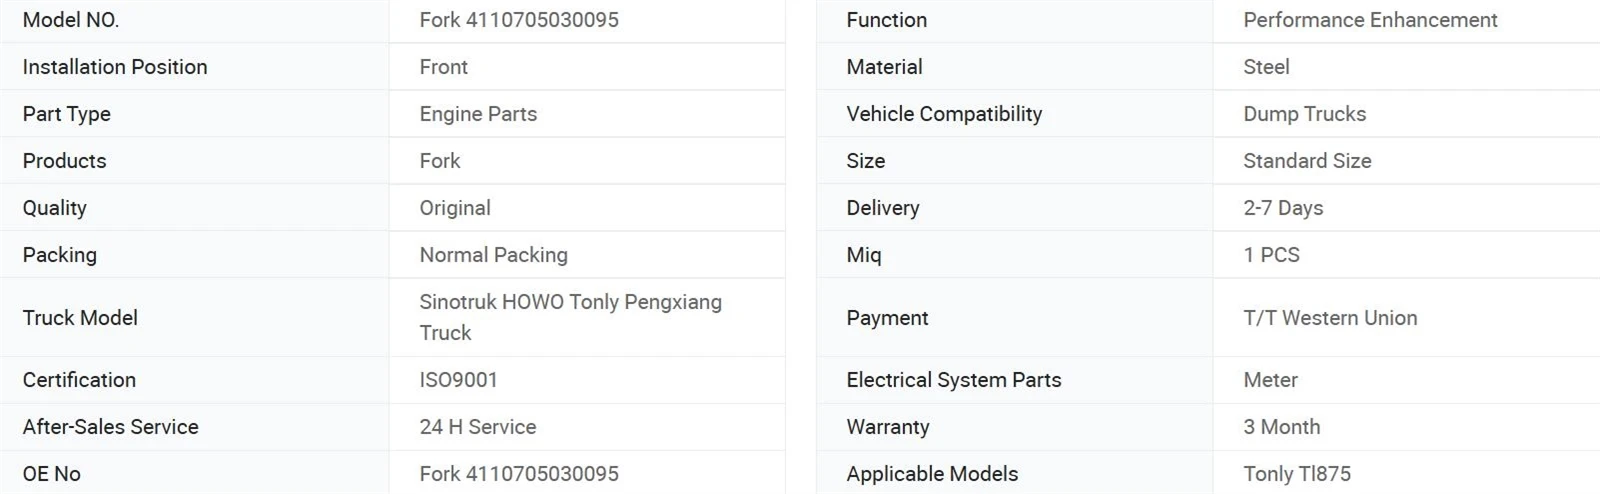Select the Model NO. value Fork 4110705030095
1600x494 pixels.
pyautogui.click(x=519, y=20)
